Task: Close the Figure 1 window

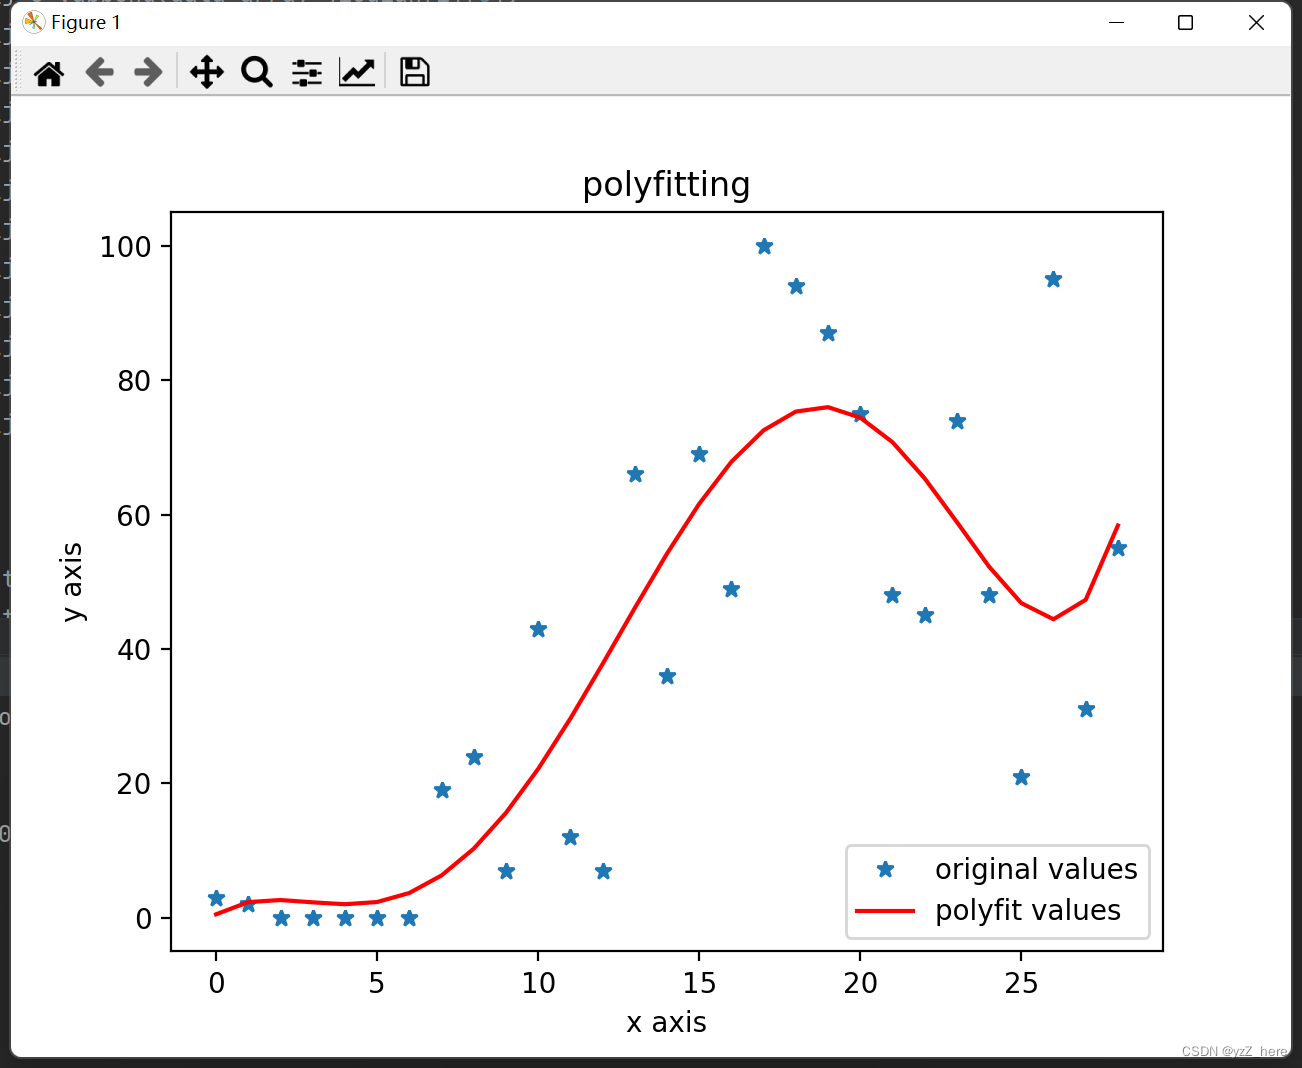Action: point(1257,22)
